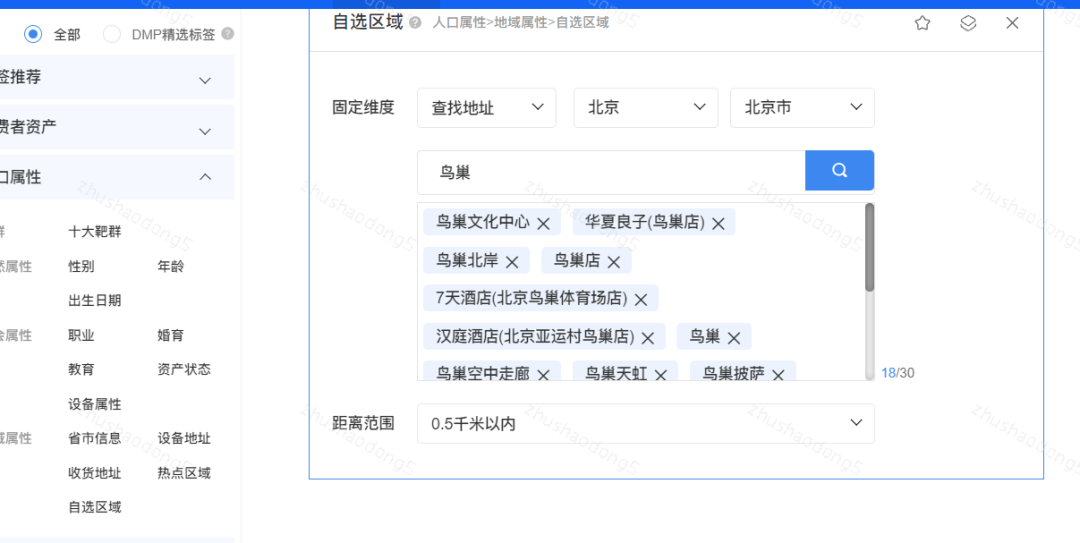Image resolution: width=1080 pixels, height=543 pixels.
Task: Select the 教育 tag
Action: point(81,369)
